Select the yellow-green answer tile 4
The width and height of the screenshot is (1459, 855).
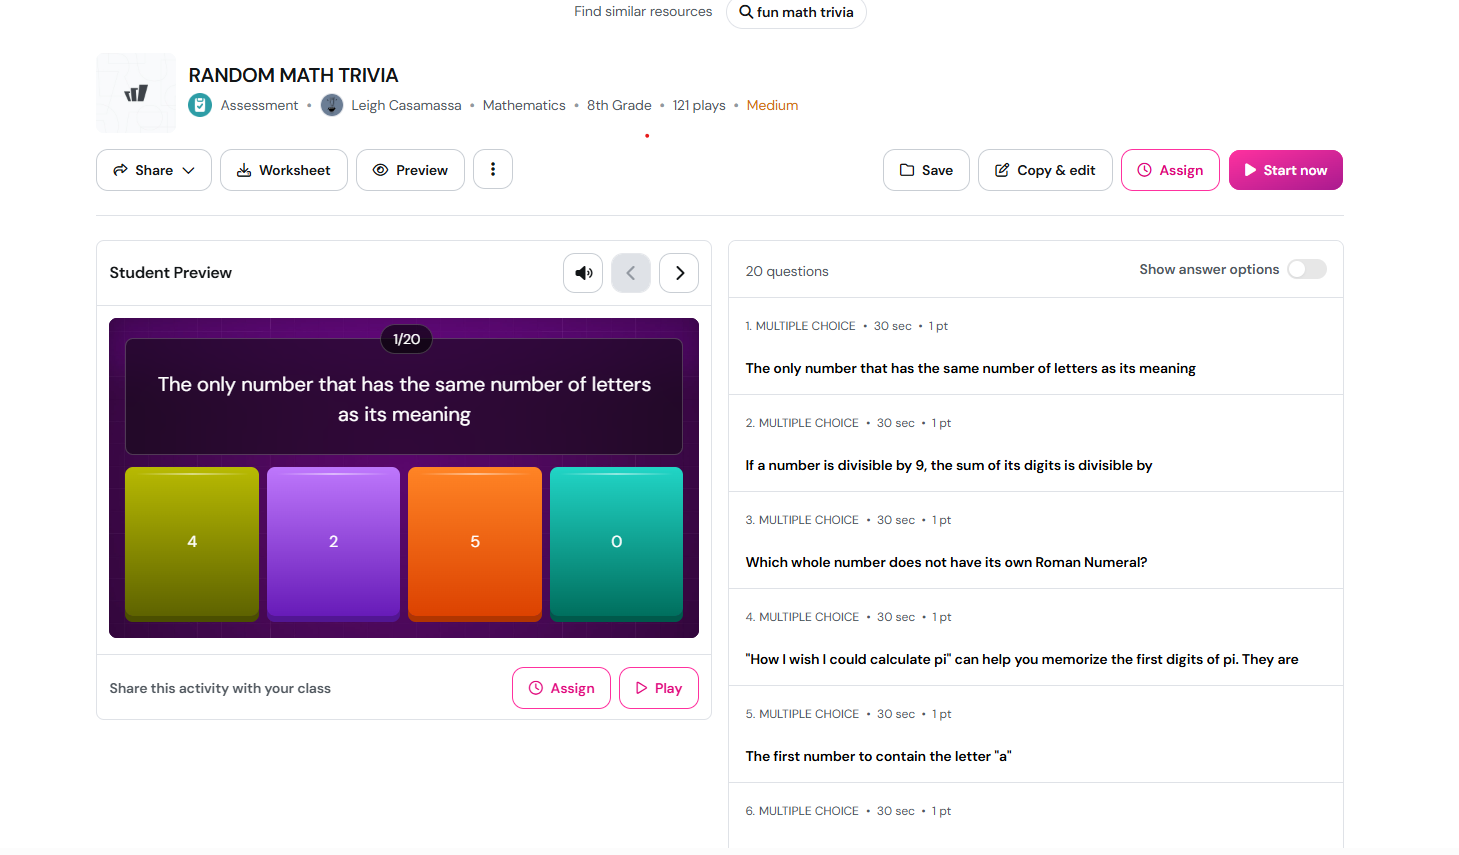coord(192,542)
